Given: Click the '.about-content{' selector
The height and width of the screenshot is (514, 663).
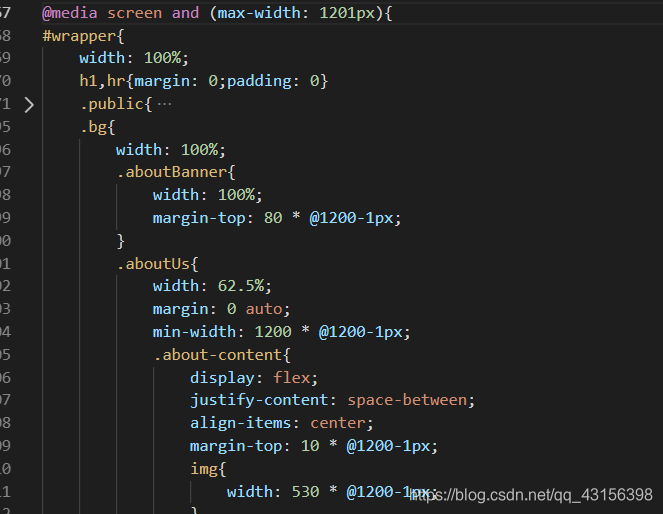Looking at the screenshot, I should 222,355.
